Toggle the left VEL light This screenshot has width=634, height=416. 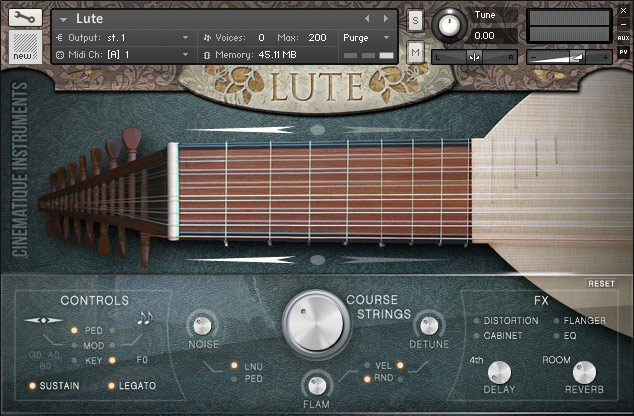pos(367,365)
